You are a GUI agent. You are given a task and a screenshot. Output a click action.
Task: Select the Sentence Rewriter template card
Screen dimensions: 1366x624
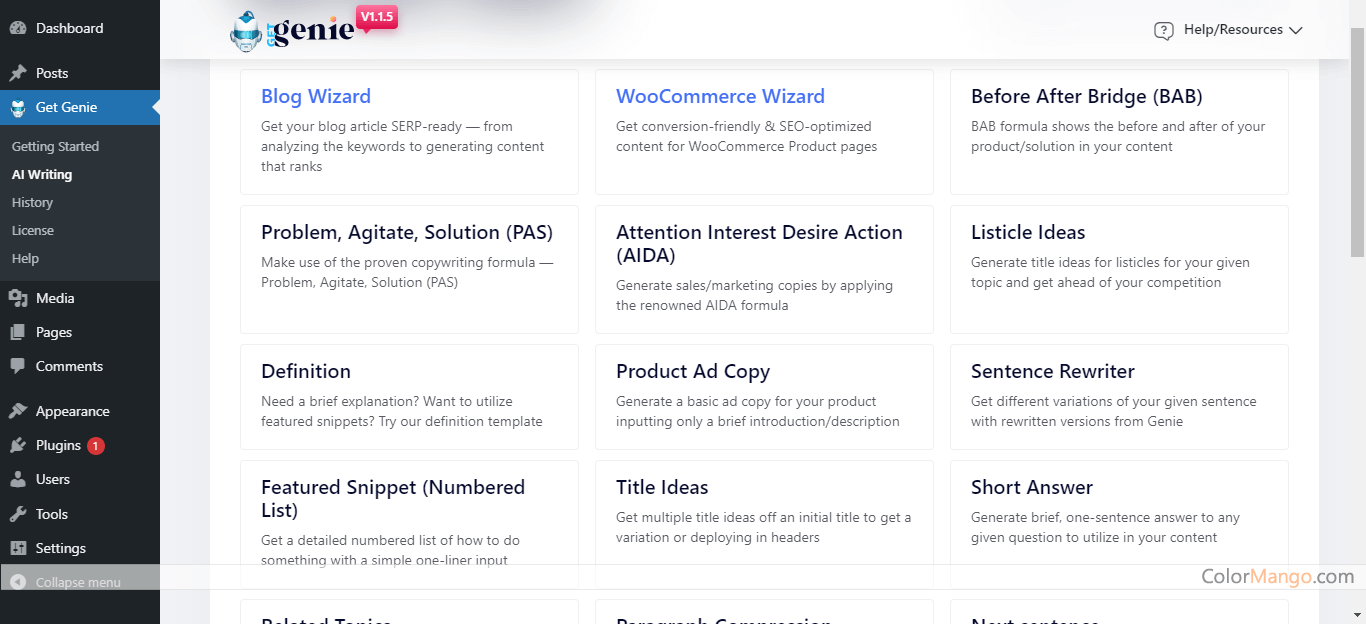point(1118,396)
